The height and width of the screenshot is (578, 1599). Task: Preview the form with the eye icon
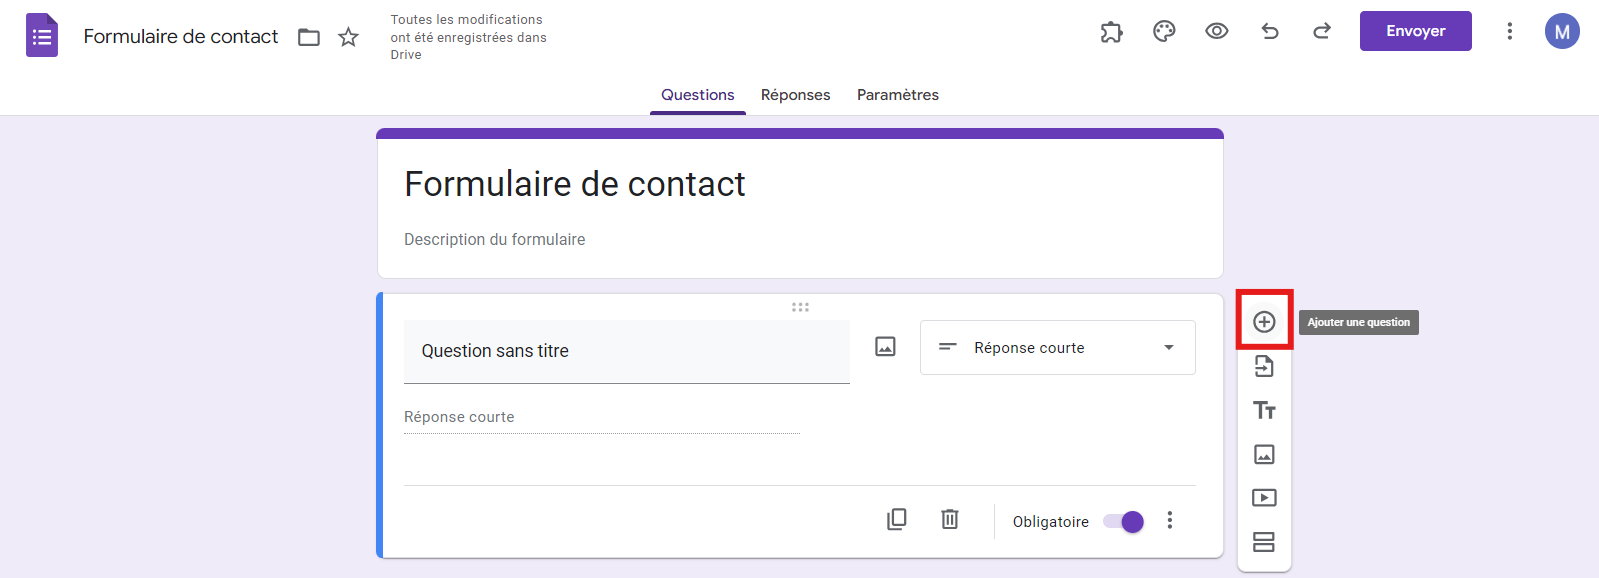(1216, 31)
